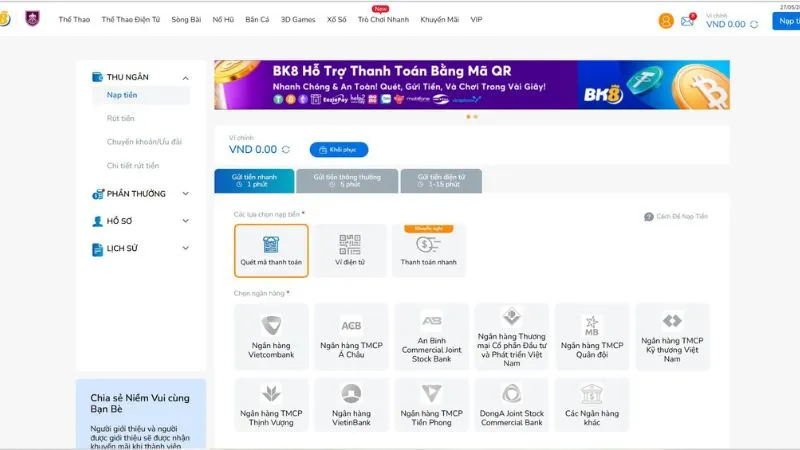800x450 pixels.
Task: Open the VIP menu
Action: 476,19
